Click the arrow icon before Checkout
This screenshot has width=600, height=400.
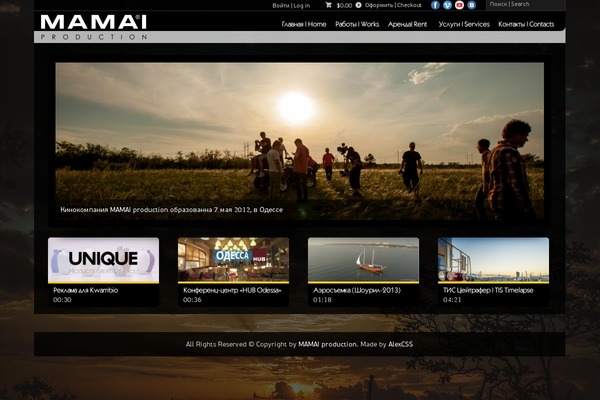tap(358, 5)
